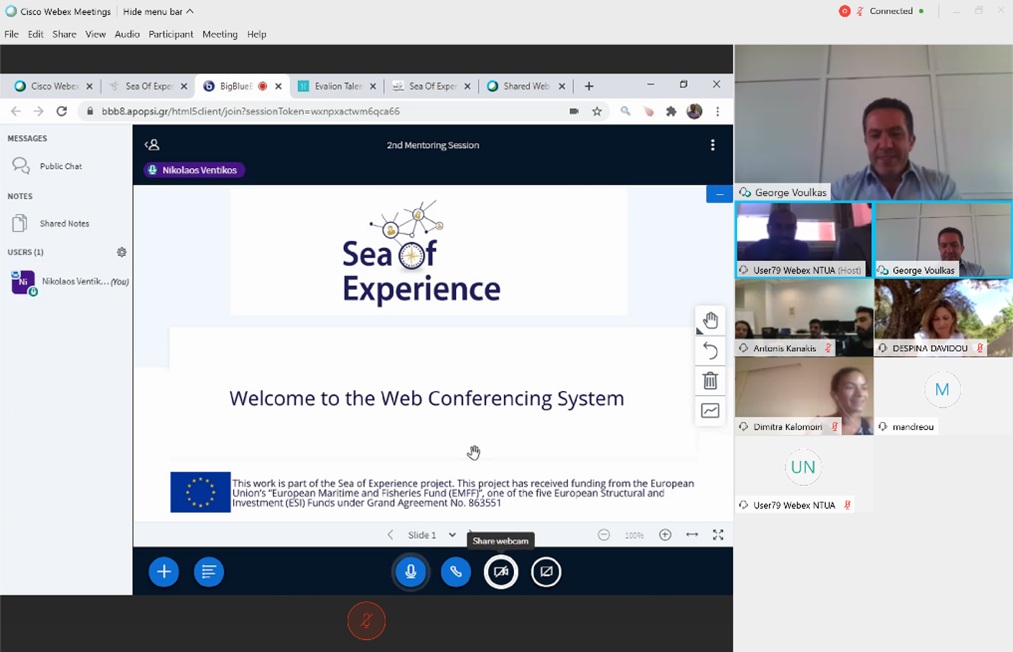Bookmark this page with the star icon
Image resolution: width=1013 pixels, height=652 pixels.
pyautogui.click(x=597, y=111)
